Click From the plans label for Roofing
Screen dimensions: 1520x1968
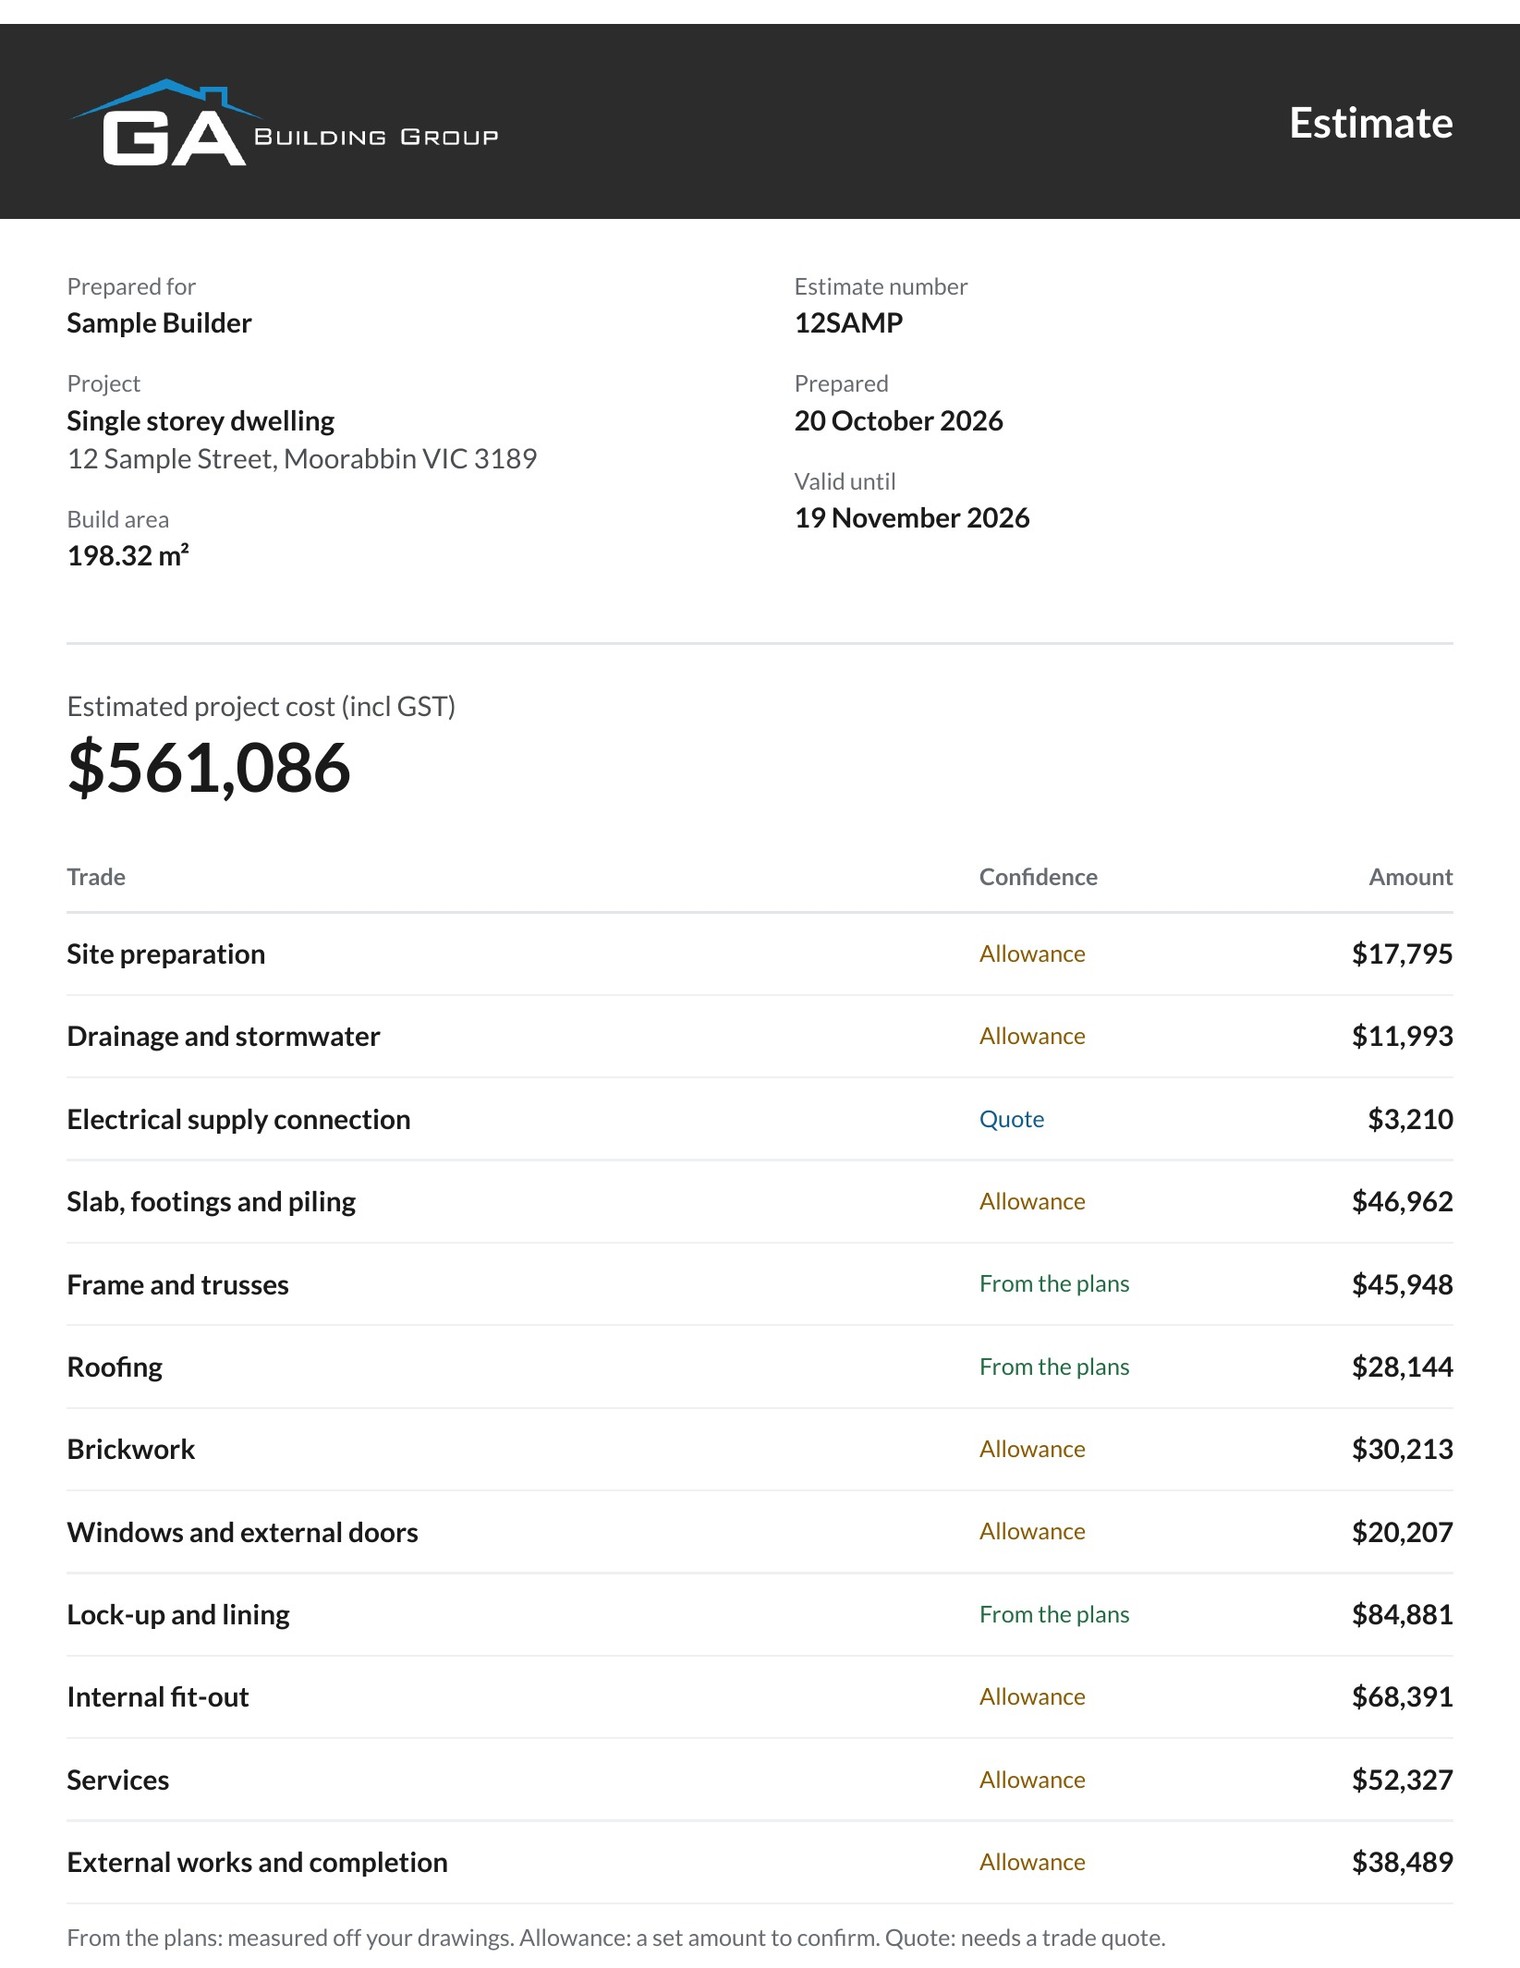click(1054, 1367)
